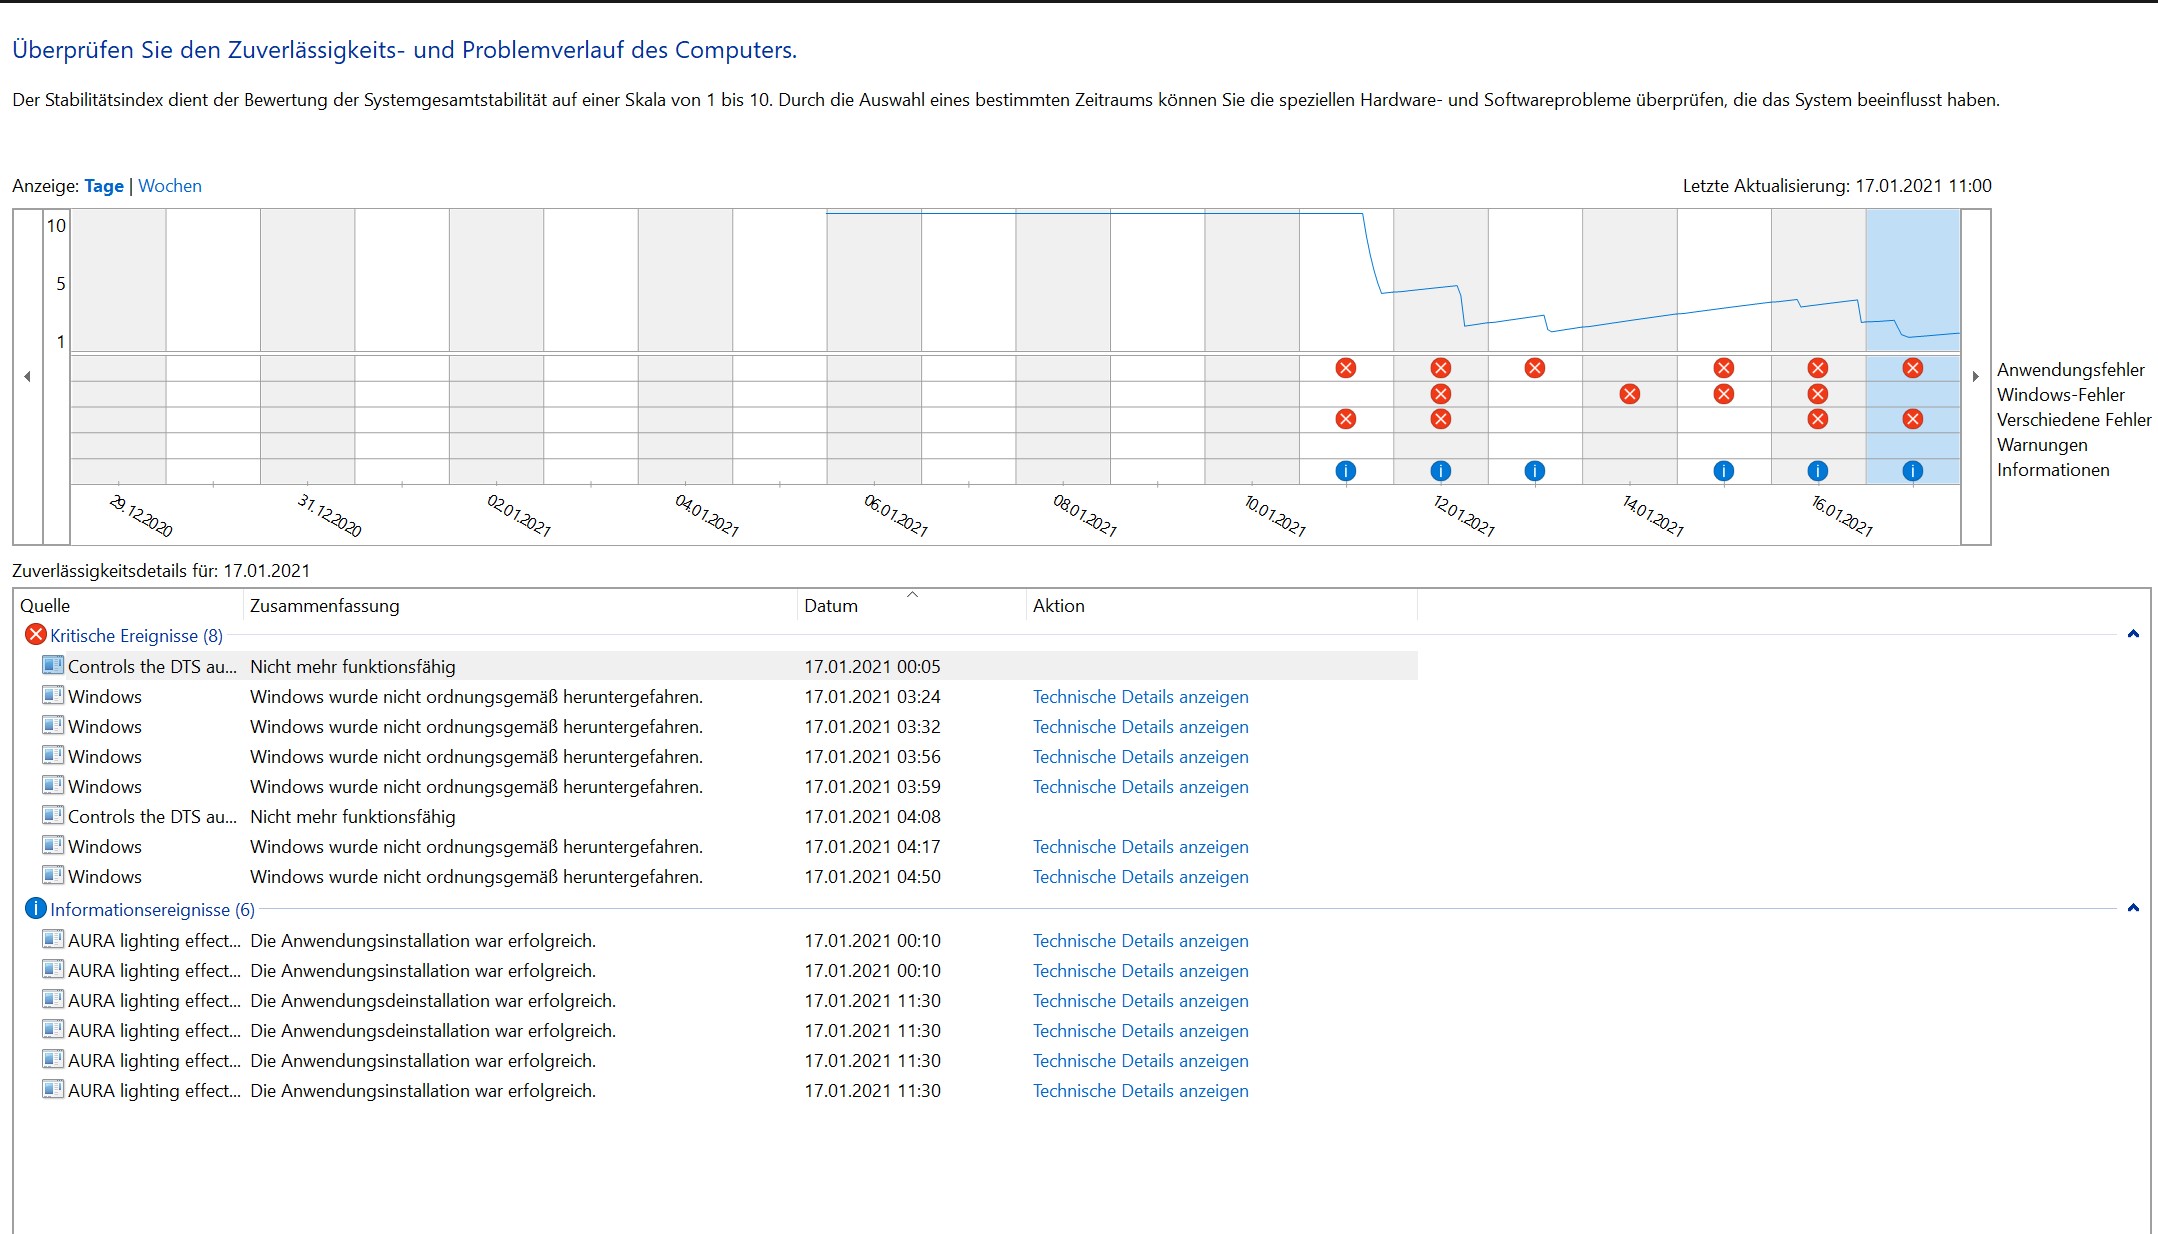This screenshot has height=1234, width=2158.
Task: Click information icon in highlighted 17.01.2021 column
Action: (x=1912, y=471)
